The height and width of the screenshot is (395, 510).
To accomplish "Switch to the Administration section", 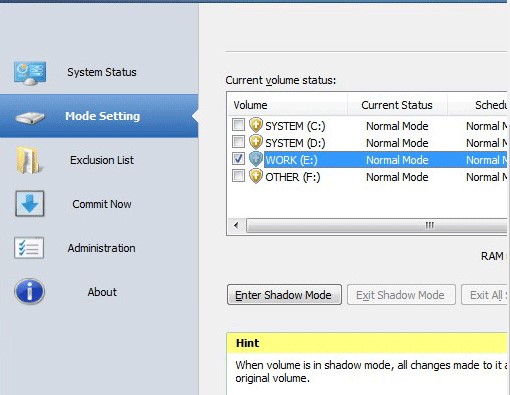I will (x=99, y=248).
